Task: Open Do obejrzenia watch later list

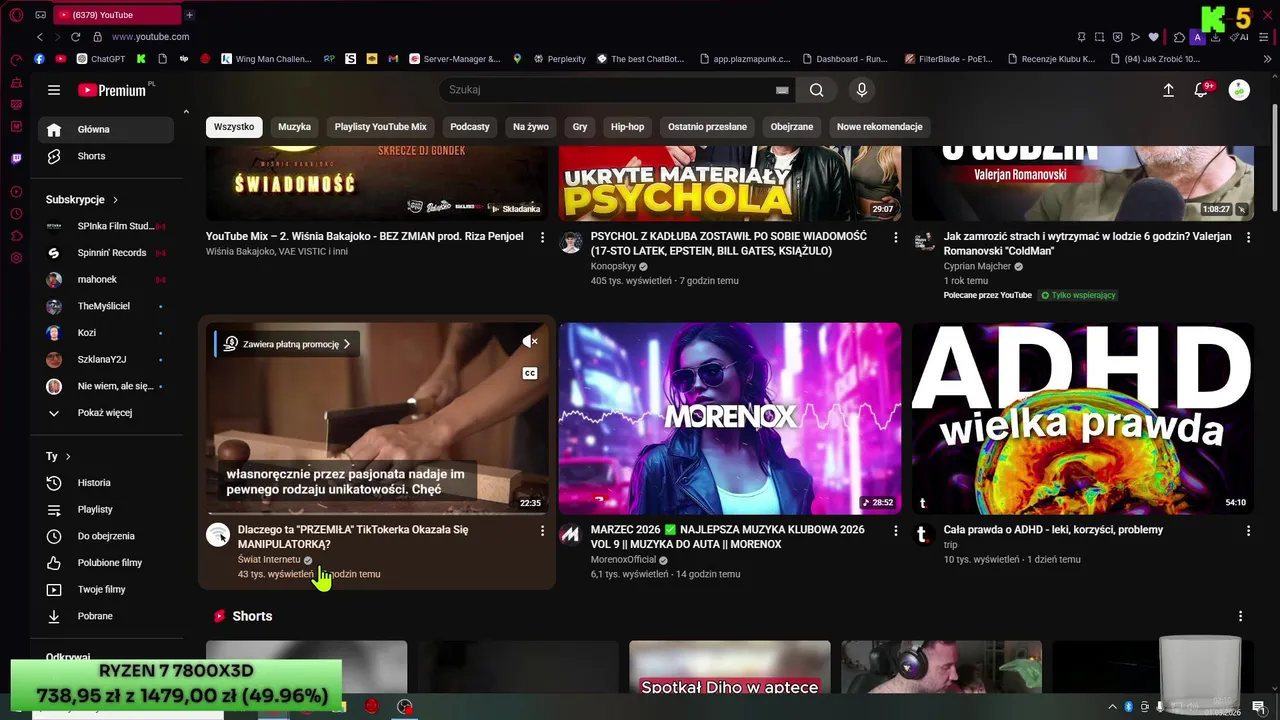Action: coord(105,536)
